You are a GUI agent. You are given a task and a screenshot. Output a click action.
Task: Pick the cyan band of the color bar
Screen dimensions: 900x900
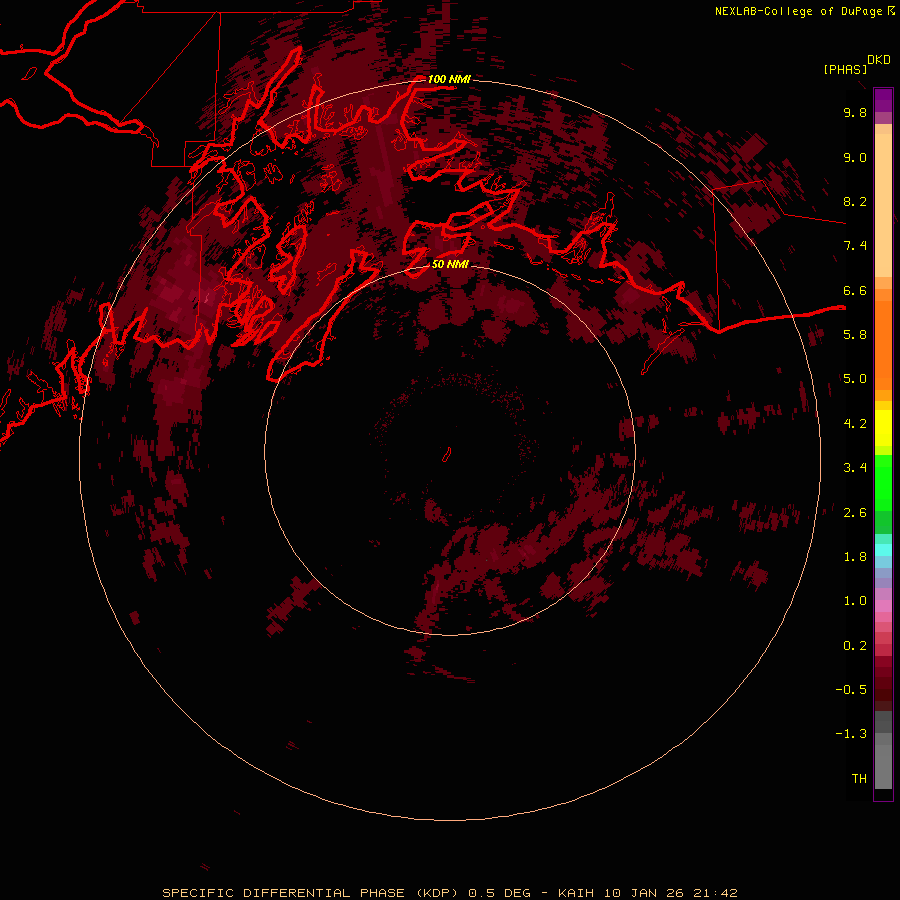(x=883, y=550)
